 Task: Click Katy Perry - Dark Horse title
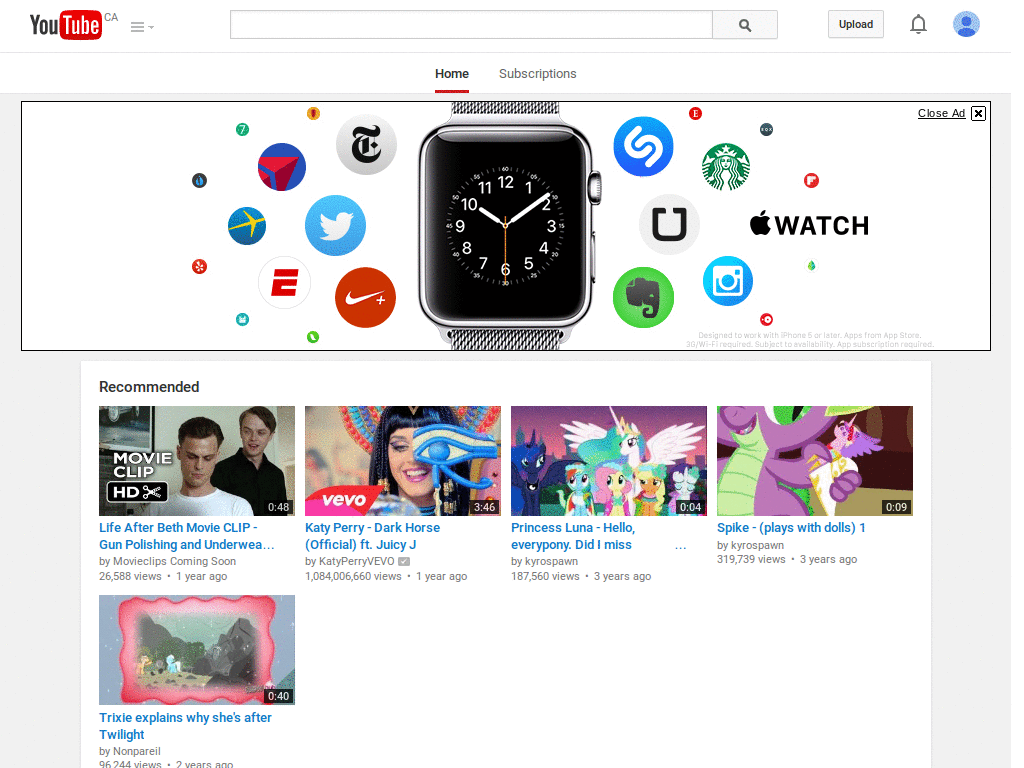372,536
